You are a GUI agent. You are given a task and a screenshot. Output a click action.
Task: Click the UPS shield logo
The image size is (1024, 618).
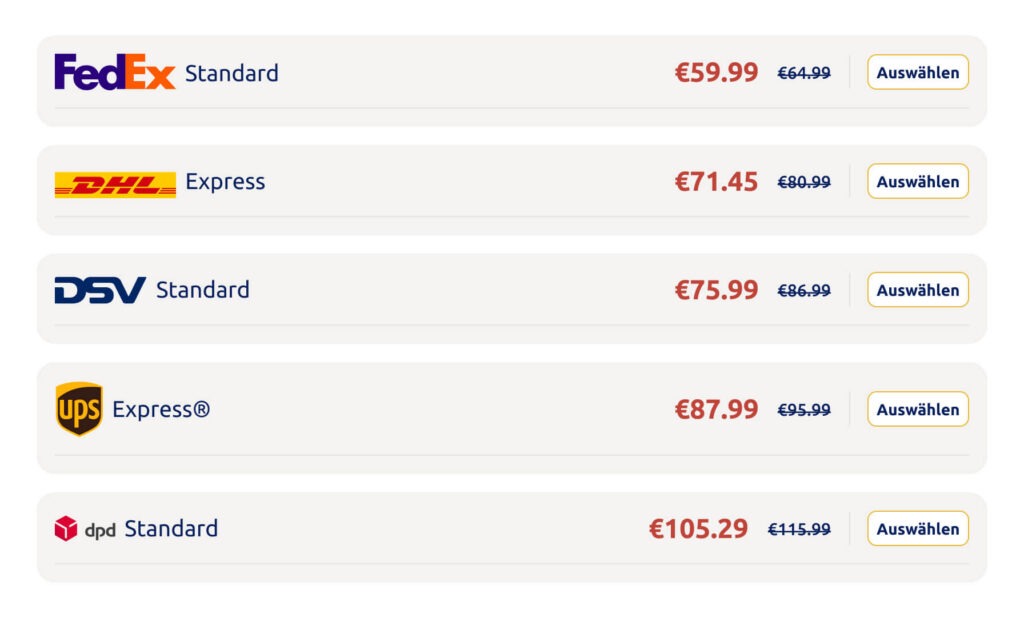coord(79,409)
